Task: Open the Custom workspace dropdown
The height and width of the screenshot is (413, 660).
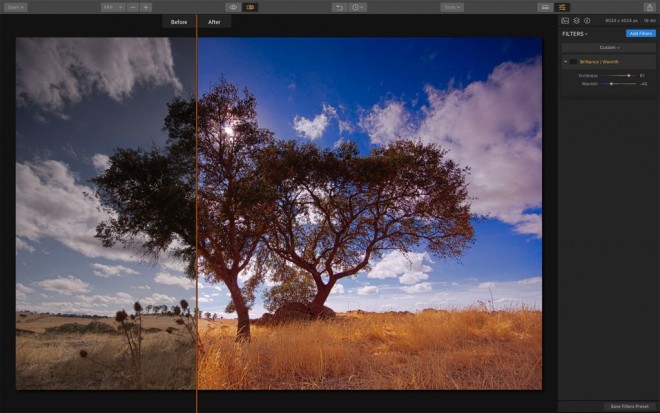Action: [609, 48]
